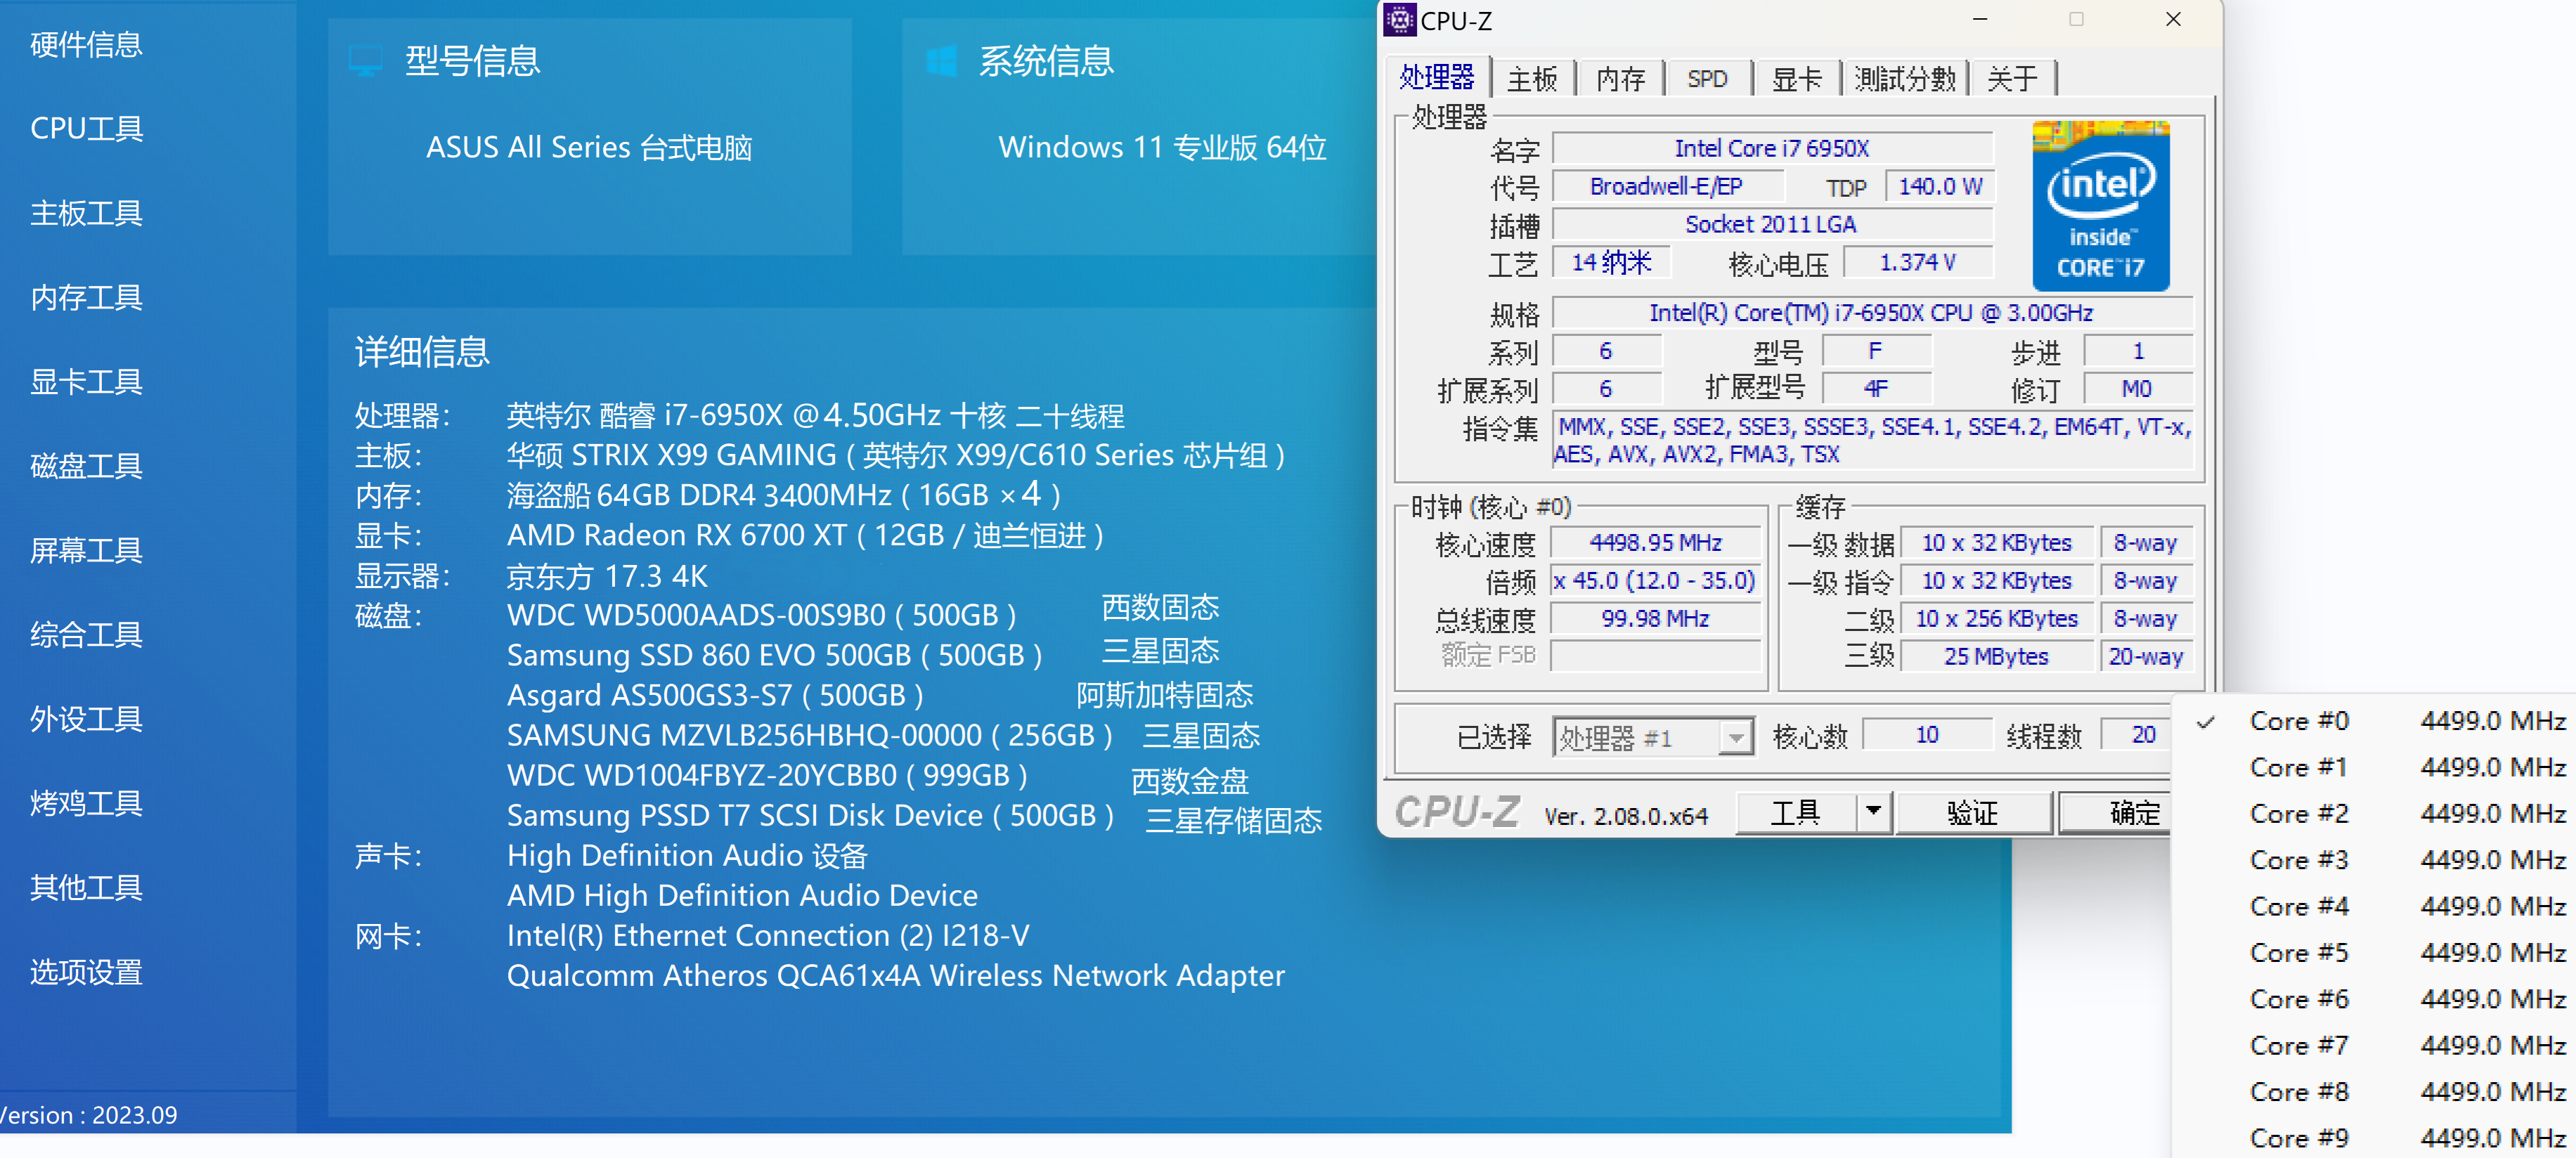Open CPU工具 in the sidebar
Viewport: 2576px width, 1158px height.
tap(86, 128)
